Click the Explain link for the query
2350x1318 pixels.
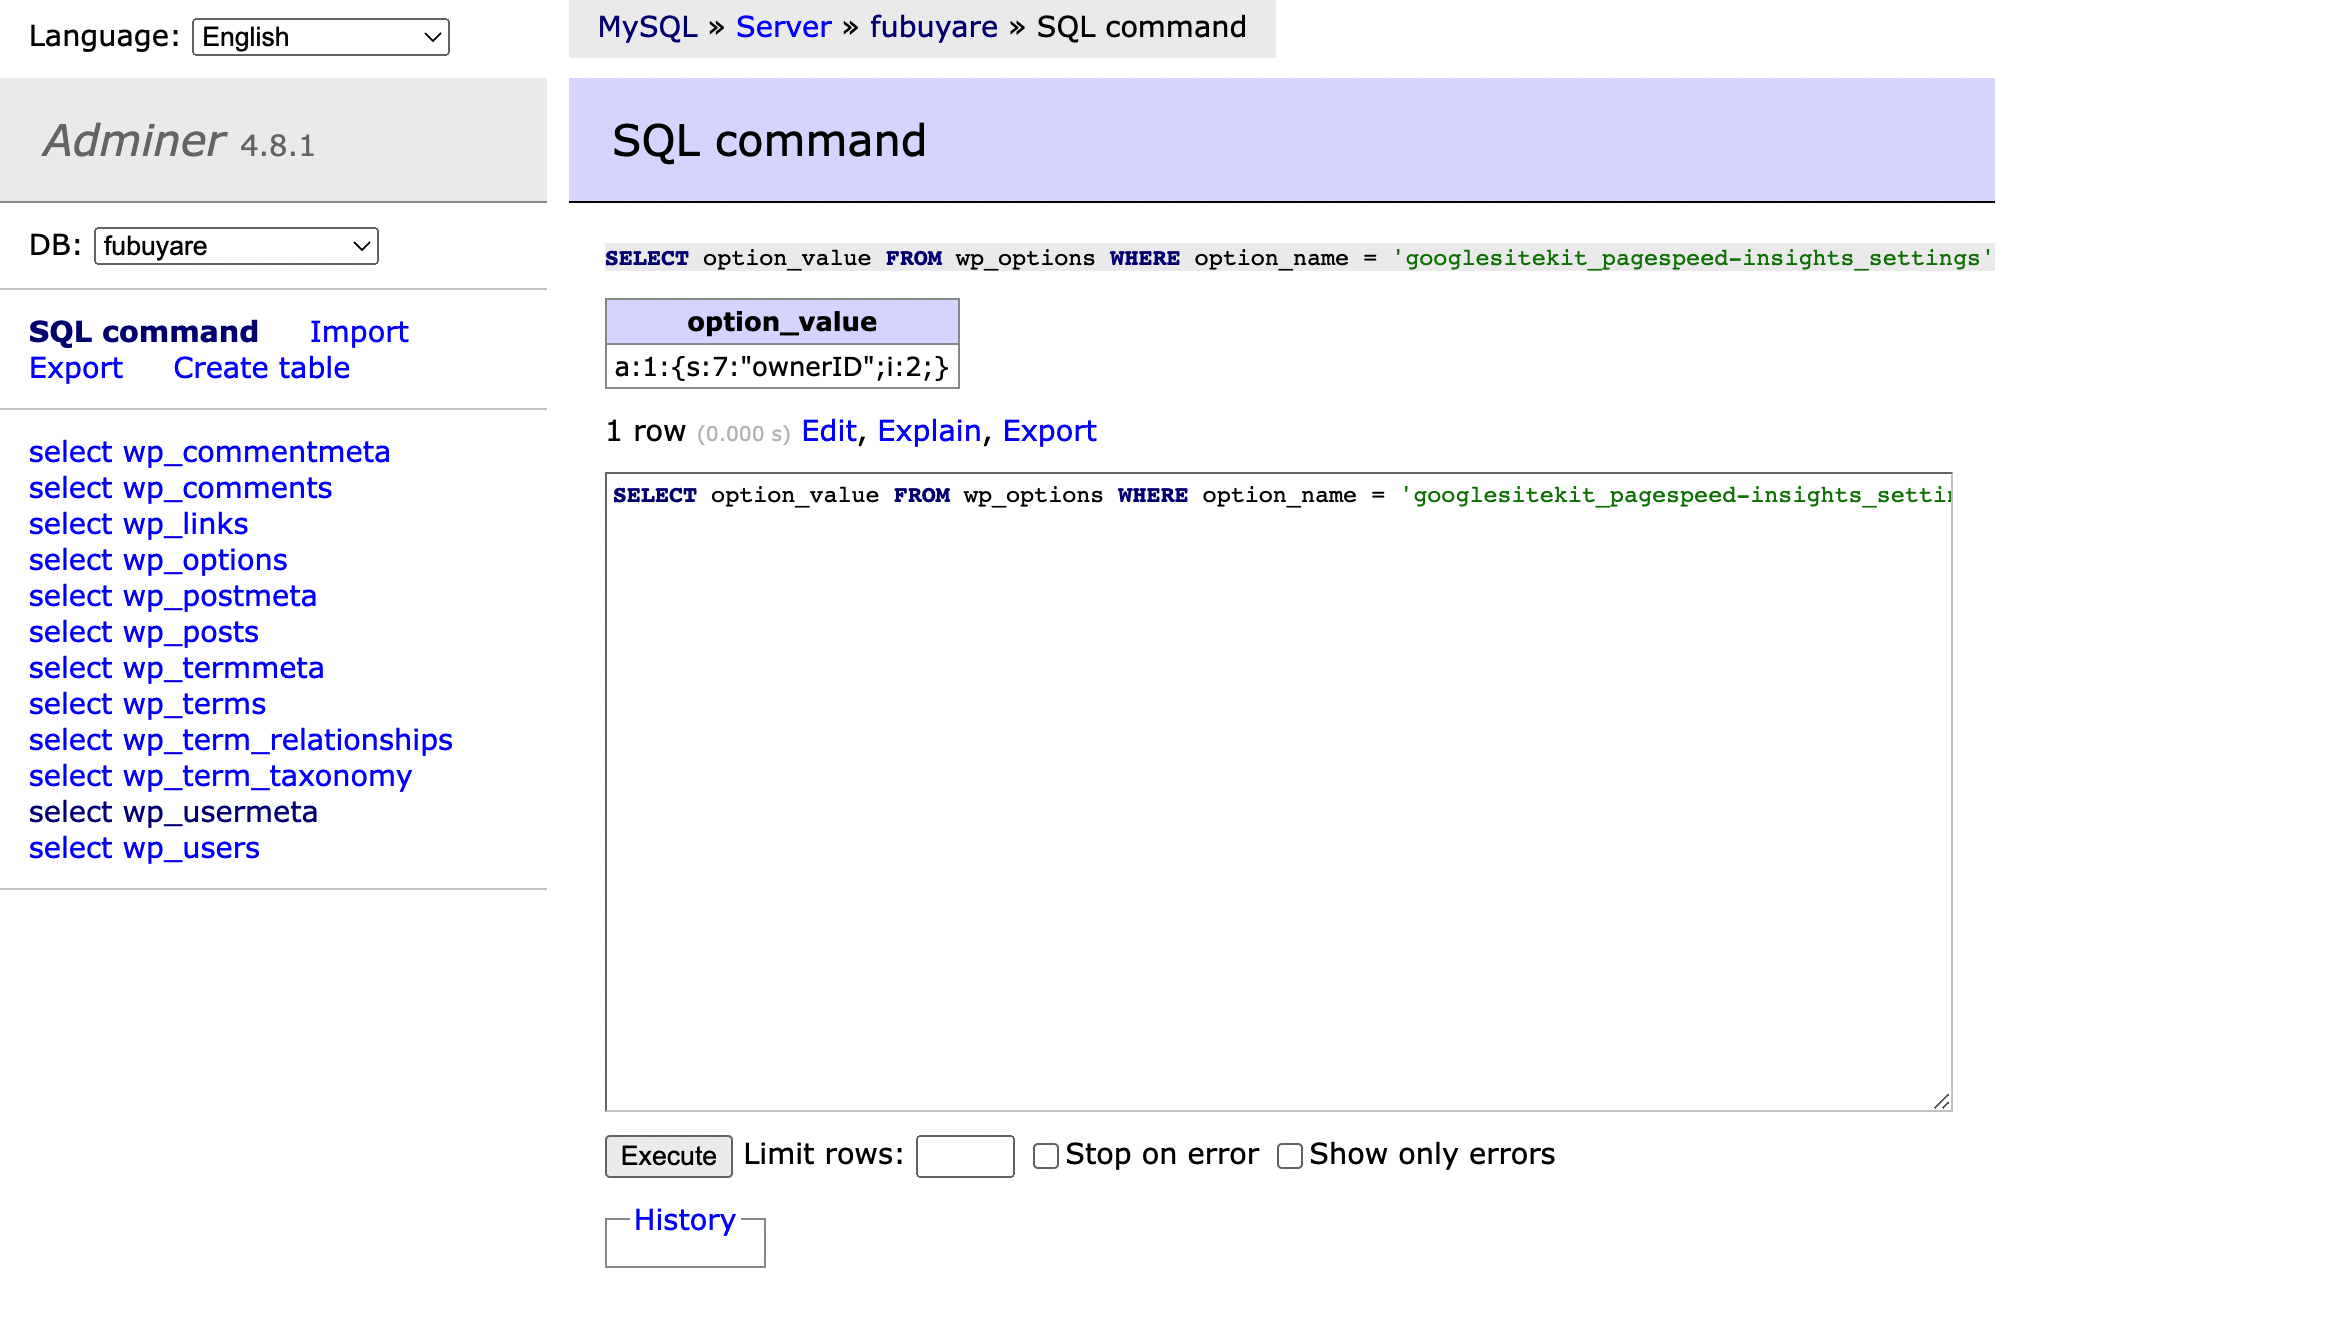[928, 431]
